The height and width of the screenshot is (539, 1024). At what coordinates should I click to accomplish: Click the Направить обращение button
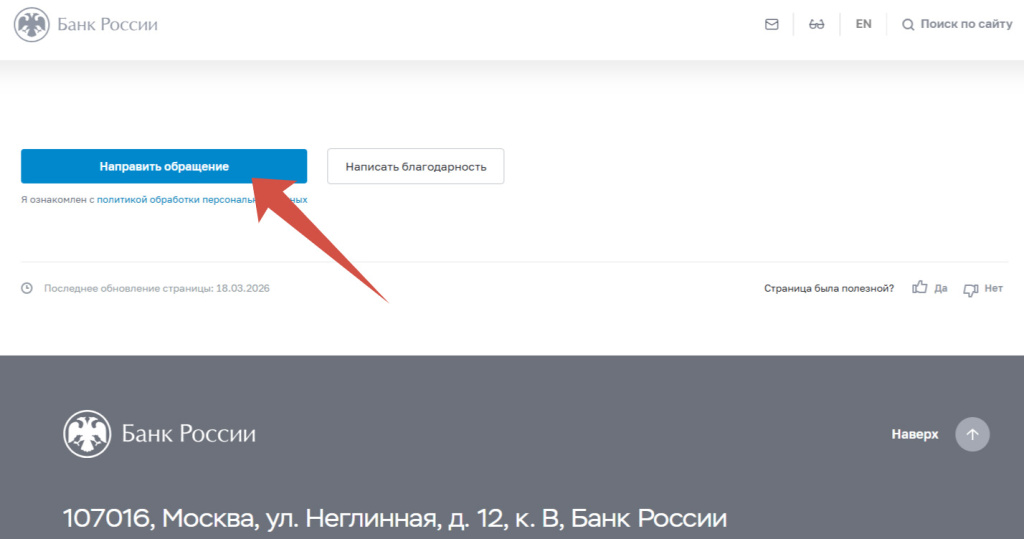pyautogui.click(x=164, y=166)
